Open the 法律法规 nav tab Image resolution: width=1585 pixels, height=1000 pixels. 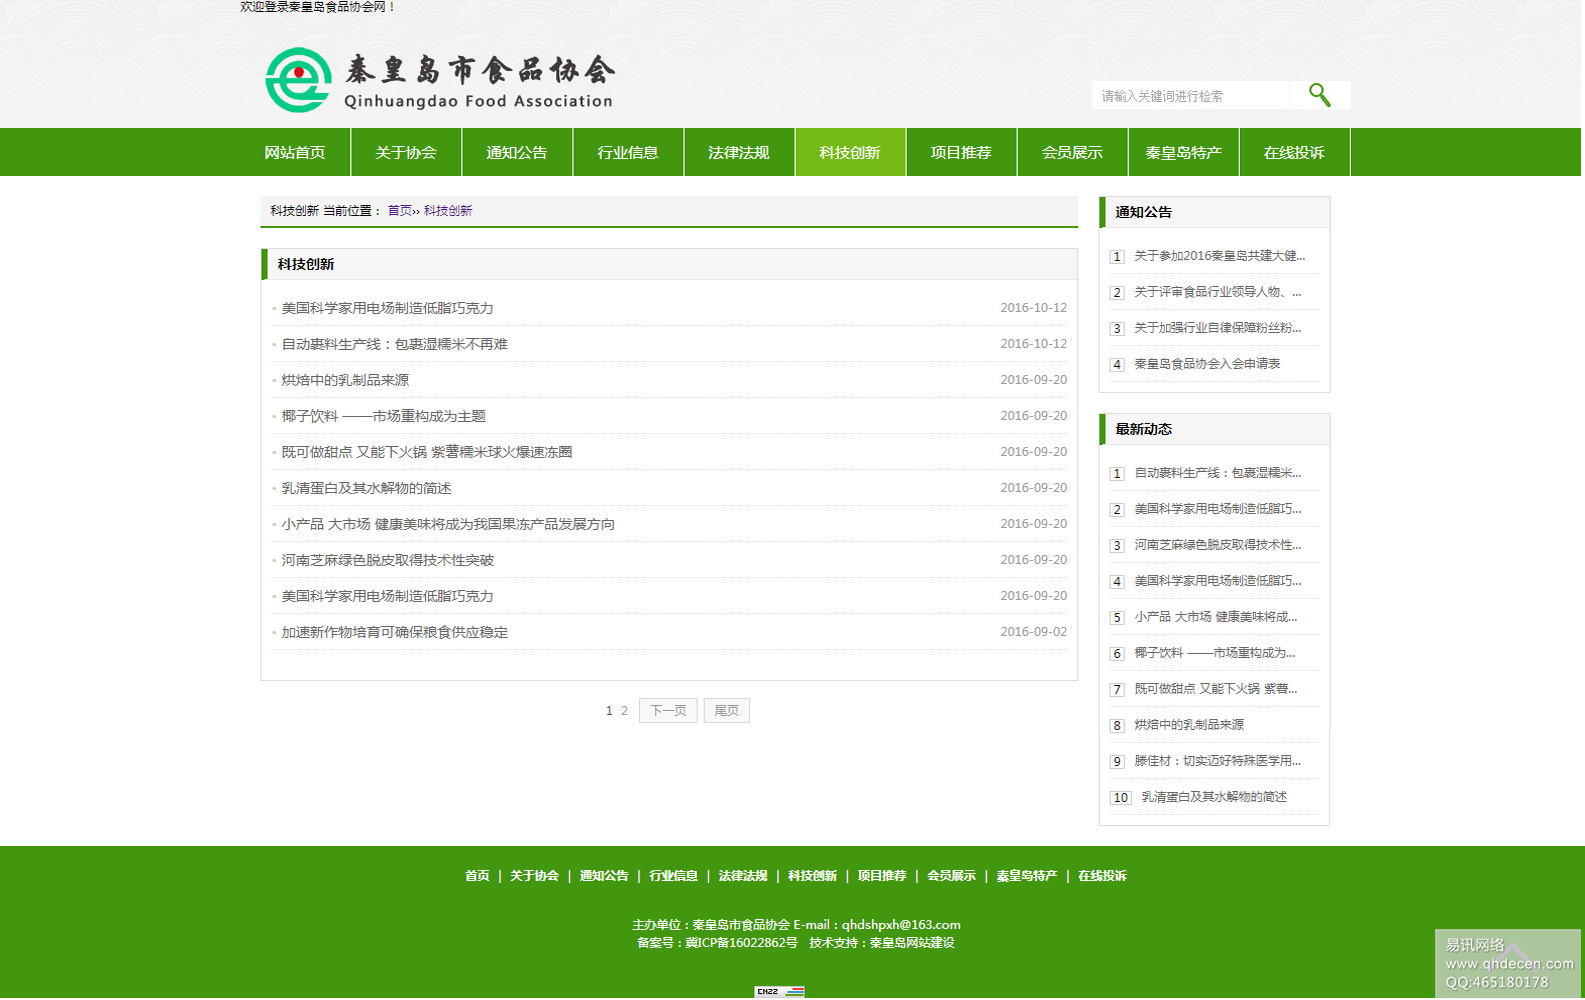(739, 152)
